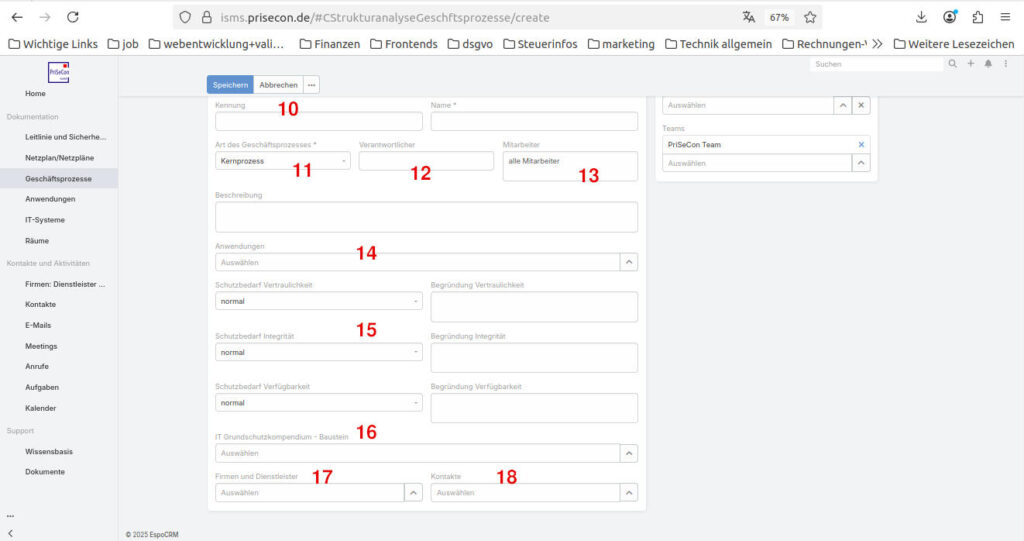This screenshot has height=541, width=1024.
Task: Open the three-dot menu next to Abbrechen
Action: (x=311, y=85)
